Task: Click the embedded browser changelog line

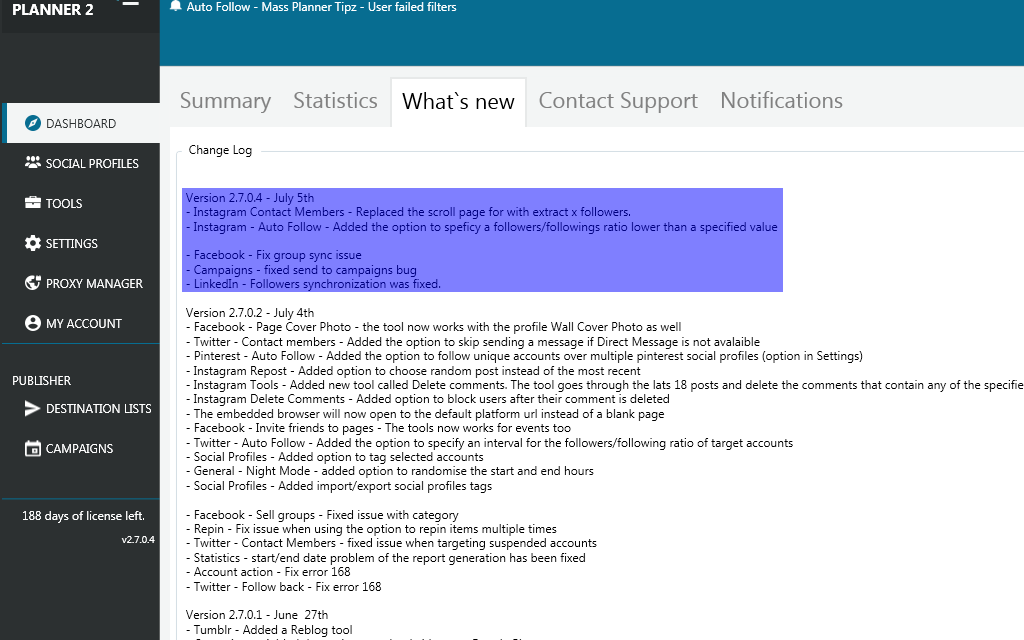Action: click(x=424, y=414)
